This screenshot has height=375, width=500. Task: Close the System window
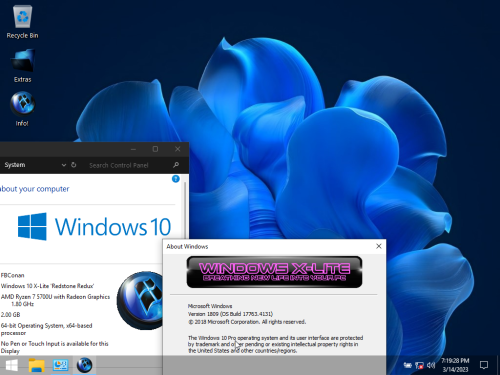[x=178, y=149]
